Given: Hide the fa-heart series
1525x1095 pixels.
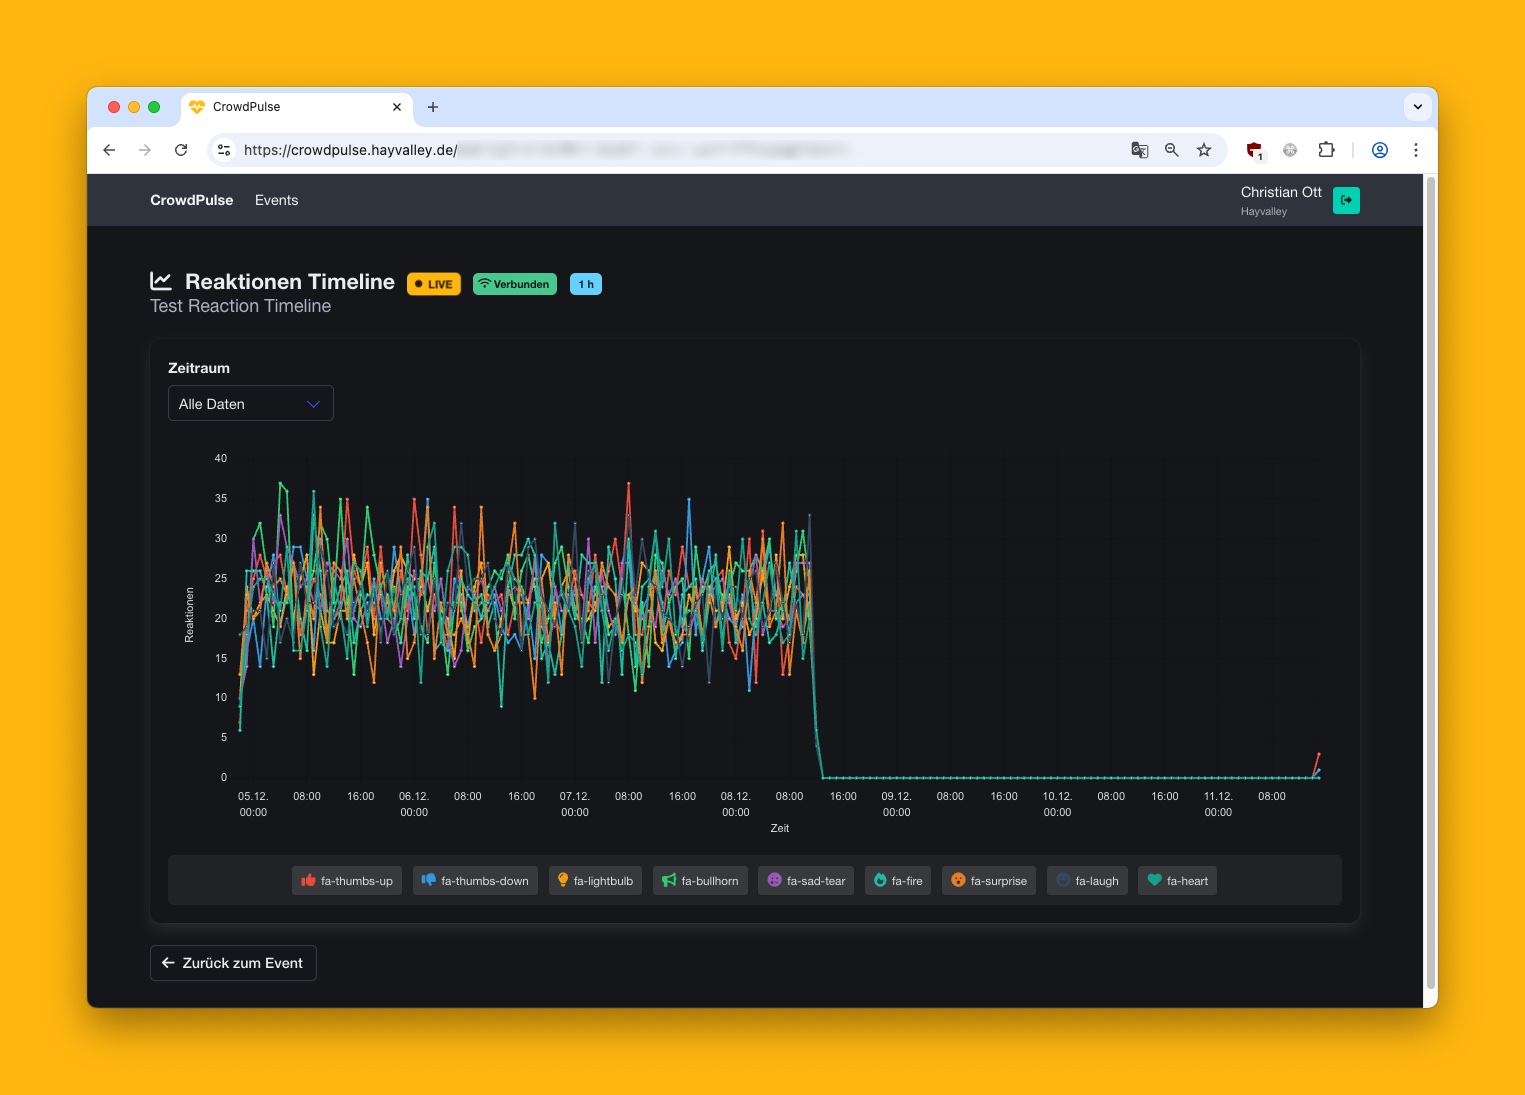Looking at the screenshot, I should 1177,881.
